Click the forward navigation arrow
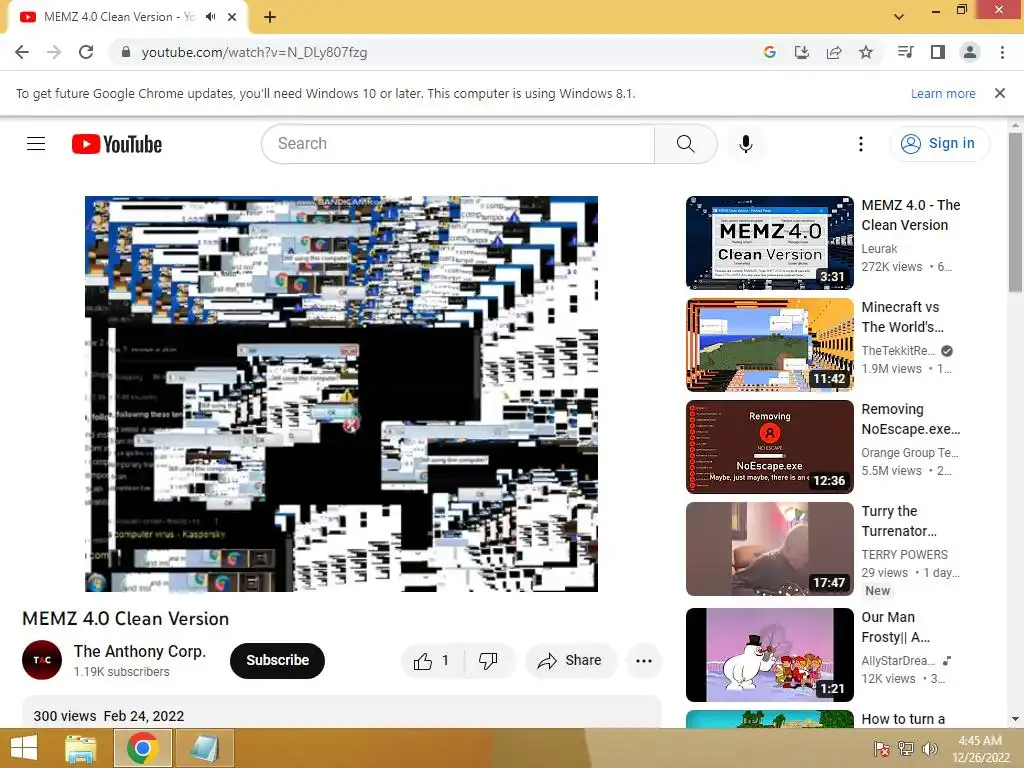 pos(54,52)
